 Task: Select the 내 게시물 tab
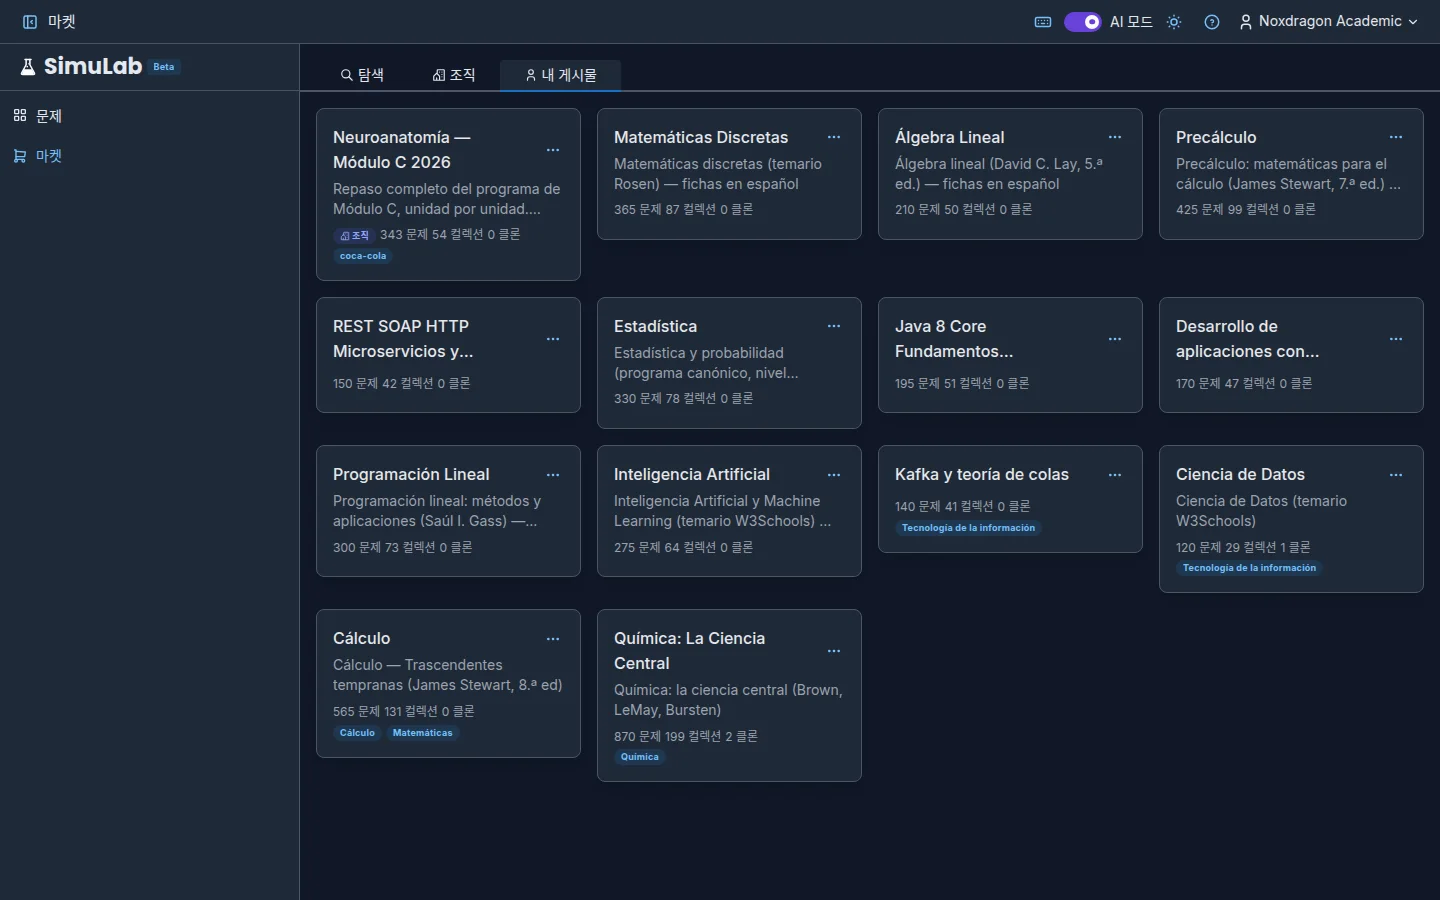click(x=561, y=75)
